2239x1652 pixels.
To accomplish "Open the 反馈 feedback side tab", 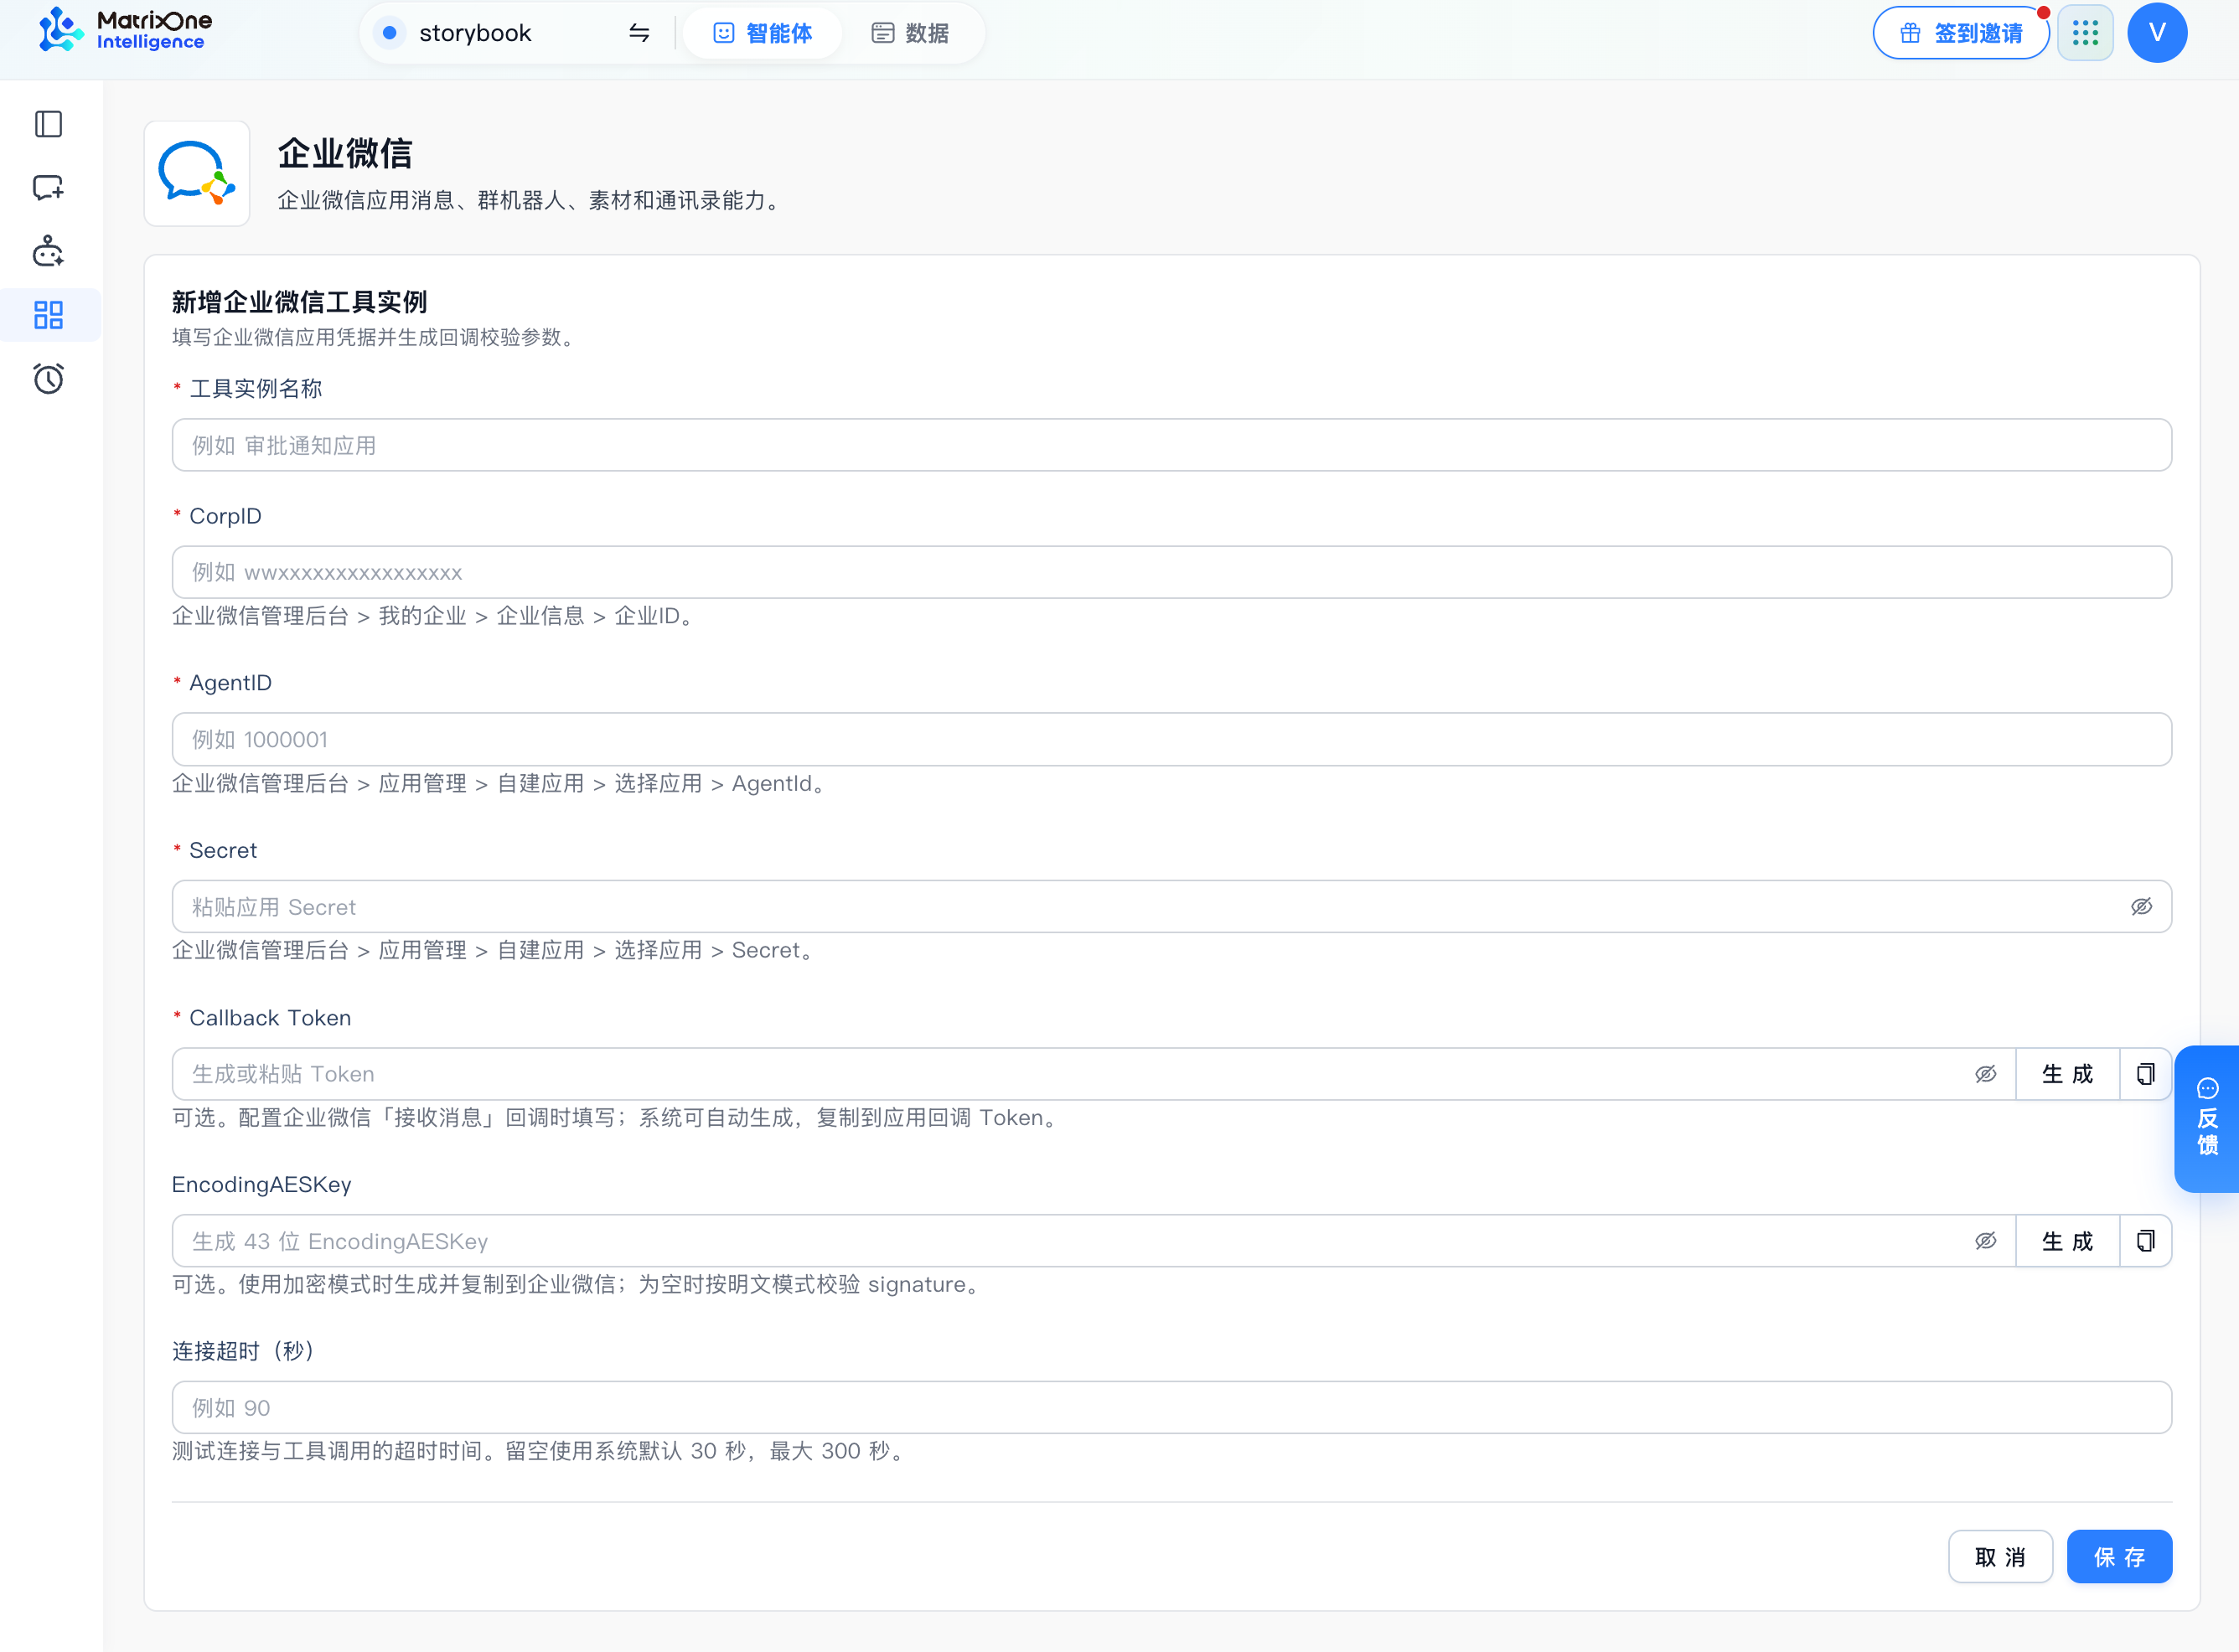I will pos(2207,1119).
